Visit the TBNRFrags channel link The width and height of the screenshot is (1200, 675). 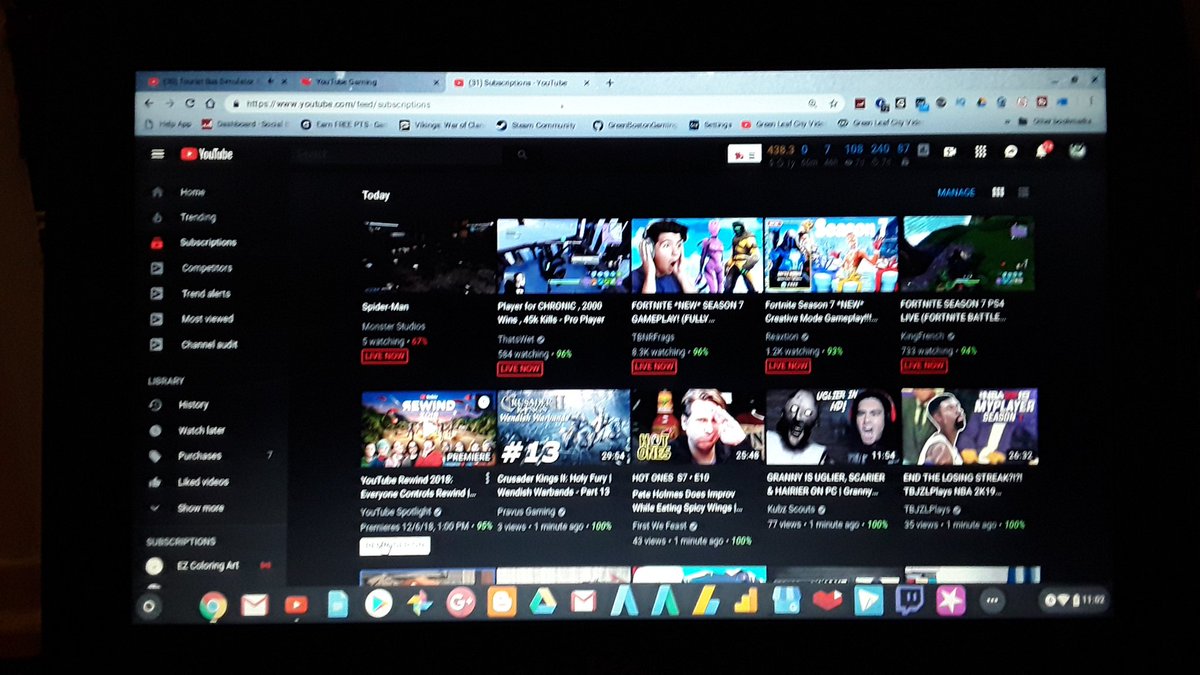(654, 339)
